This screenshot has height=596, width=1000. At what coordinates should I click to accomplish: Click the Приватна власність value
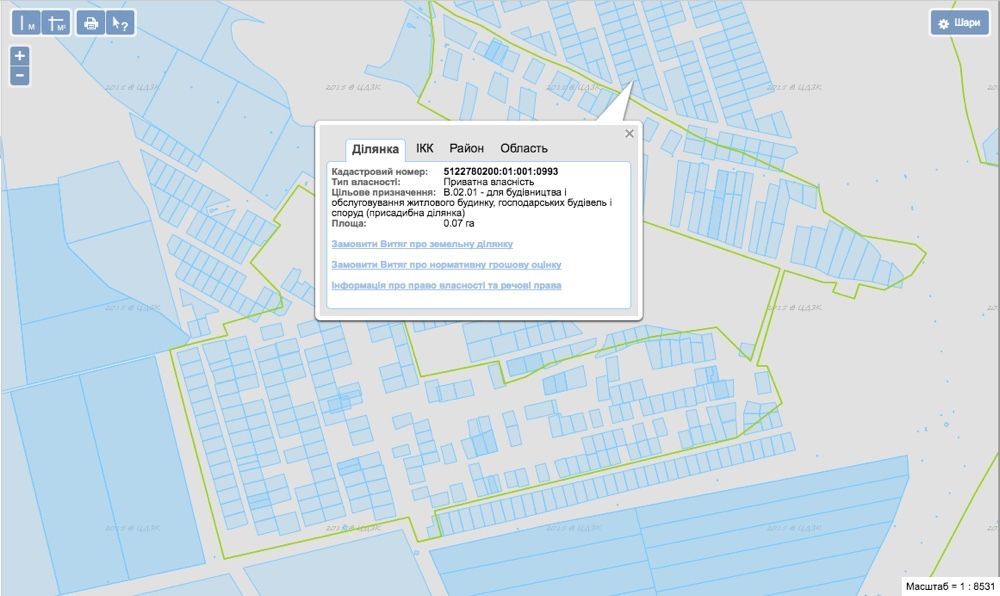(489, 182)
